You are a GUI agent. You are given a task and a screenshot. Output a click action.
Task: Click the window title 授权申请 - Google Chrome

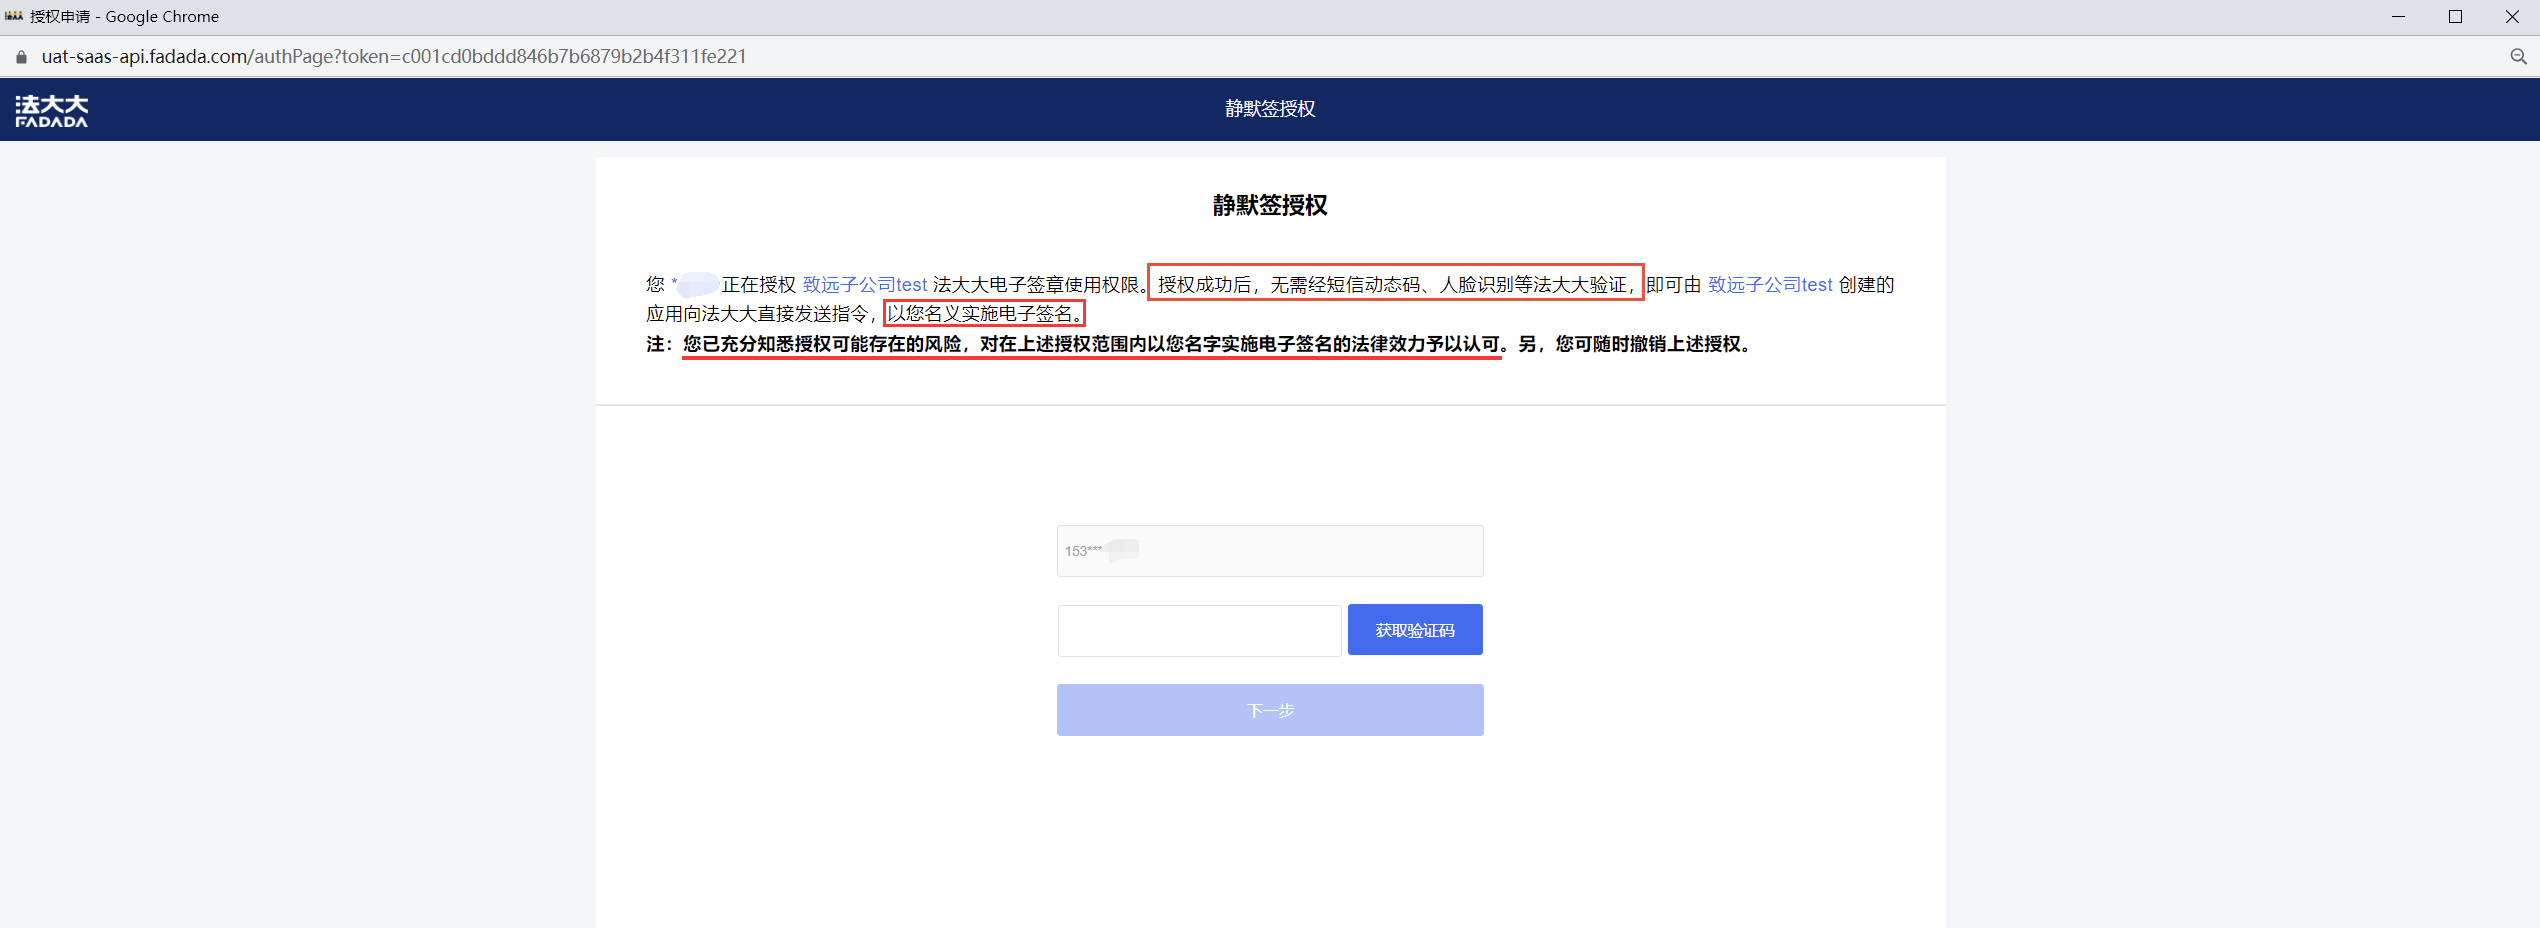coord(124,16)
